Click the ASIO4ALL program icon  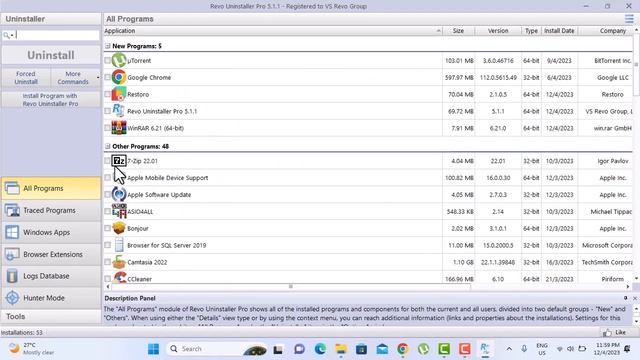(x=119, y=211)
